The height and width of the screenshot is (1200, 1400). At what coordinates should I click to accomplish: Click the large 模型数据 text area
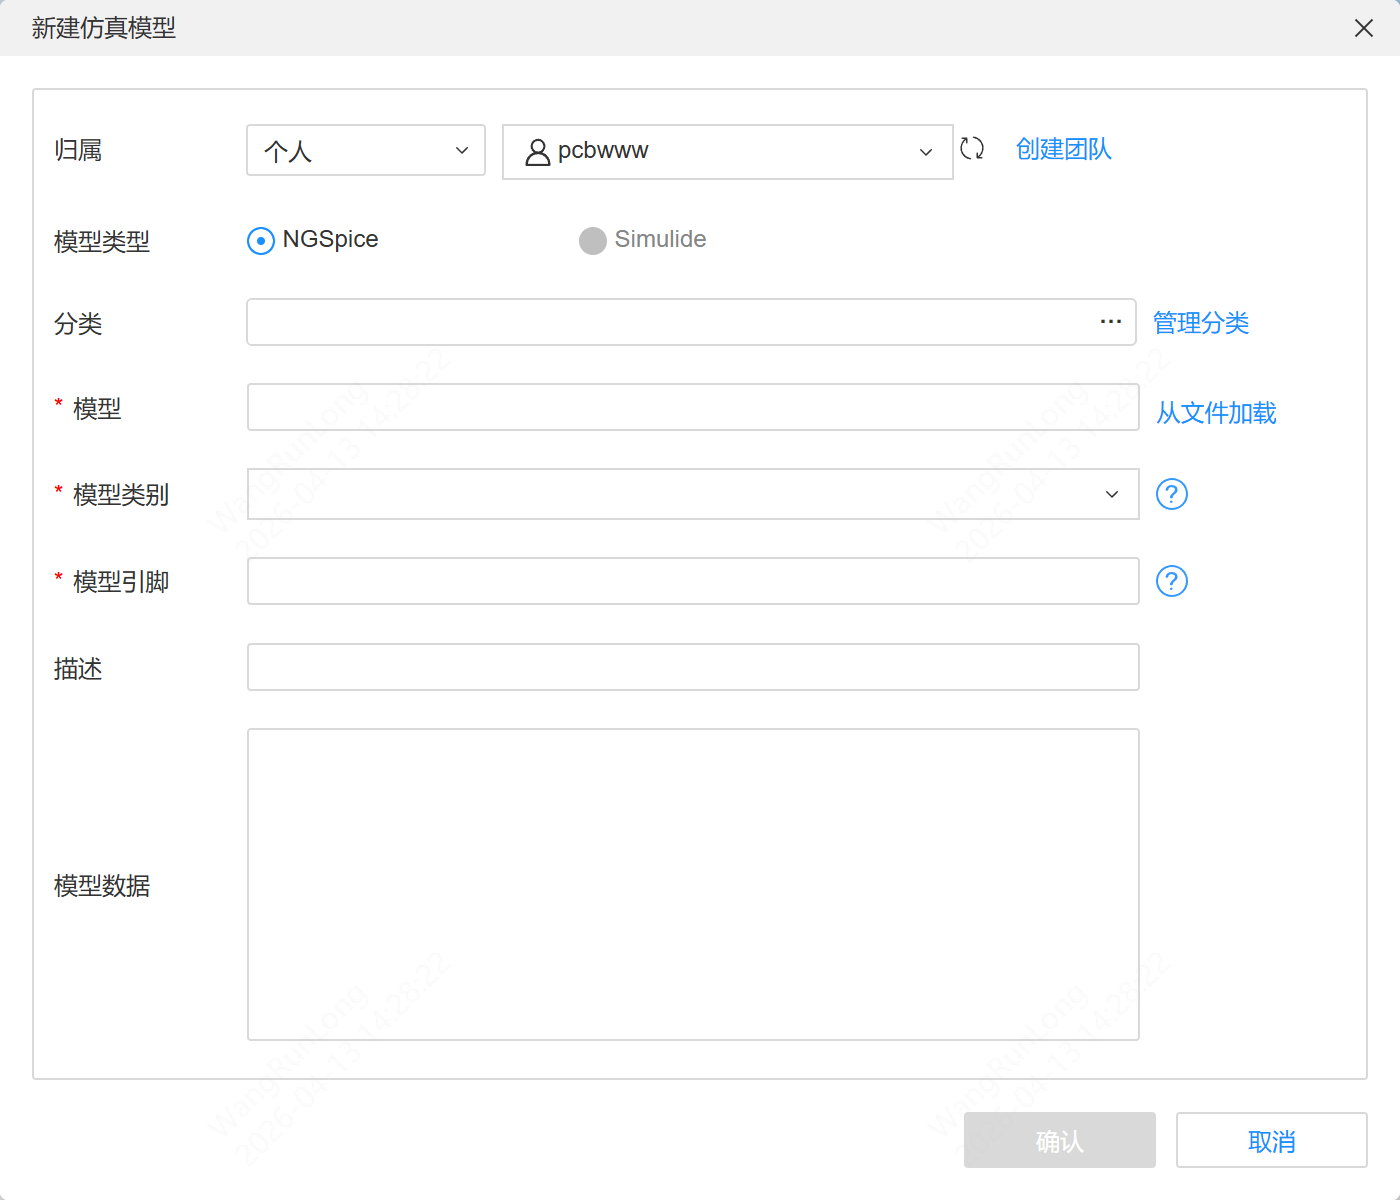693,883
